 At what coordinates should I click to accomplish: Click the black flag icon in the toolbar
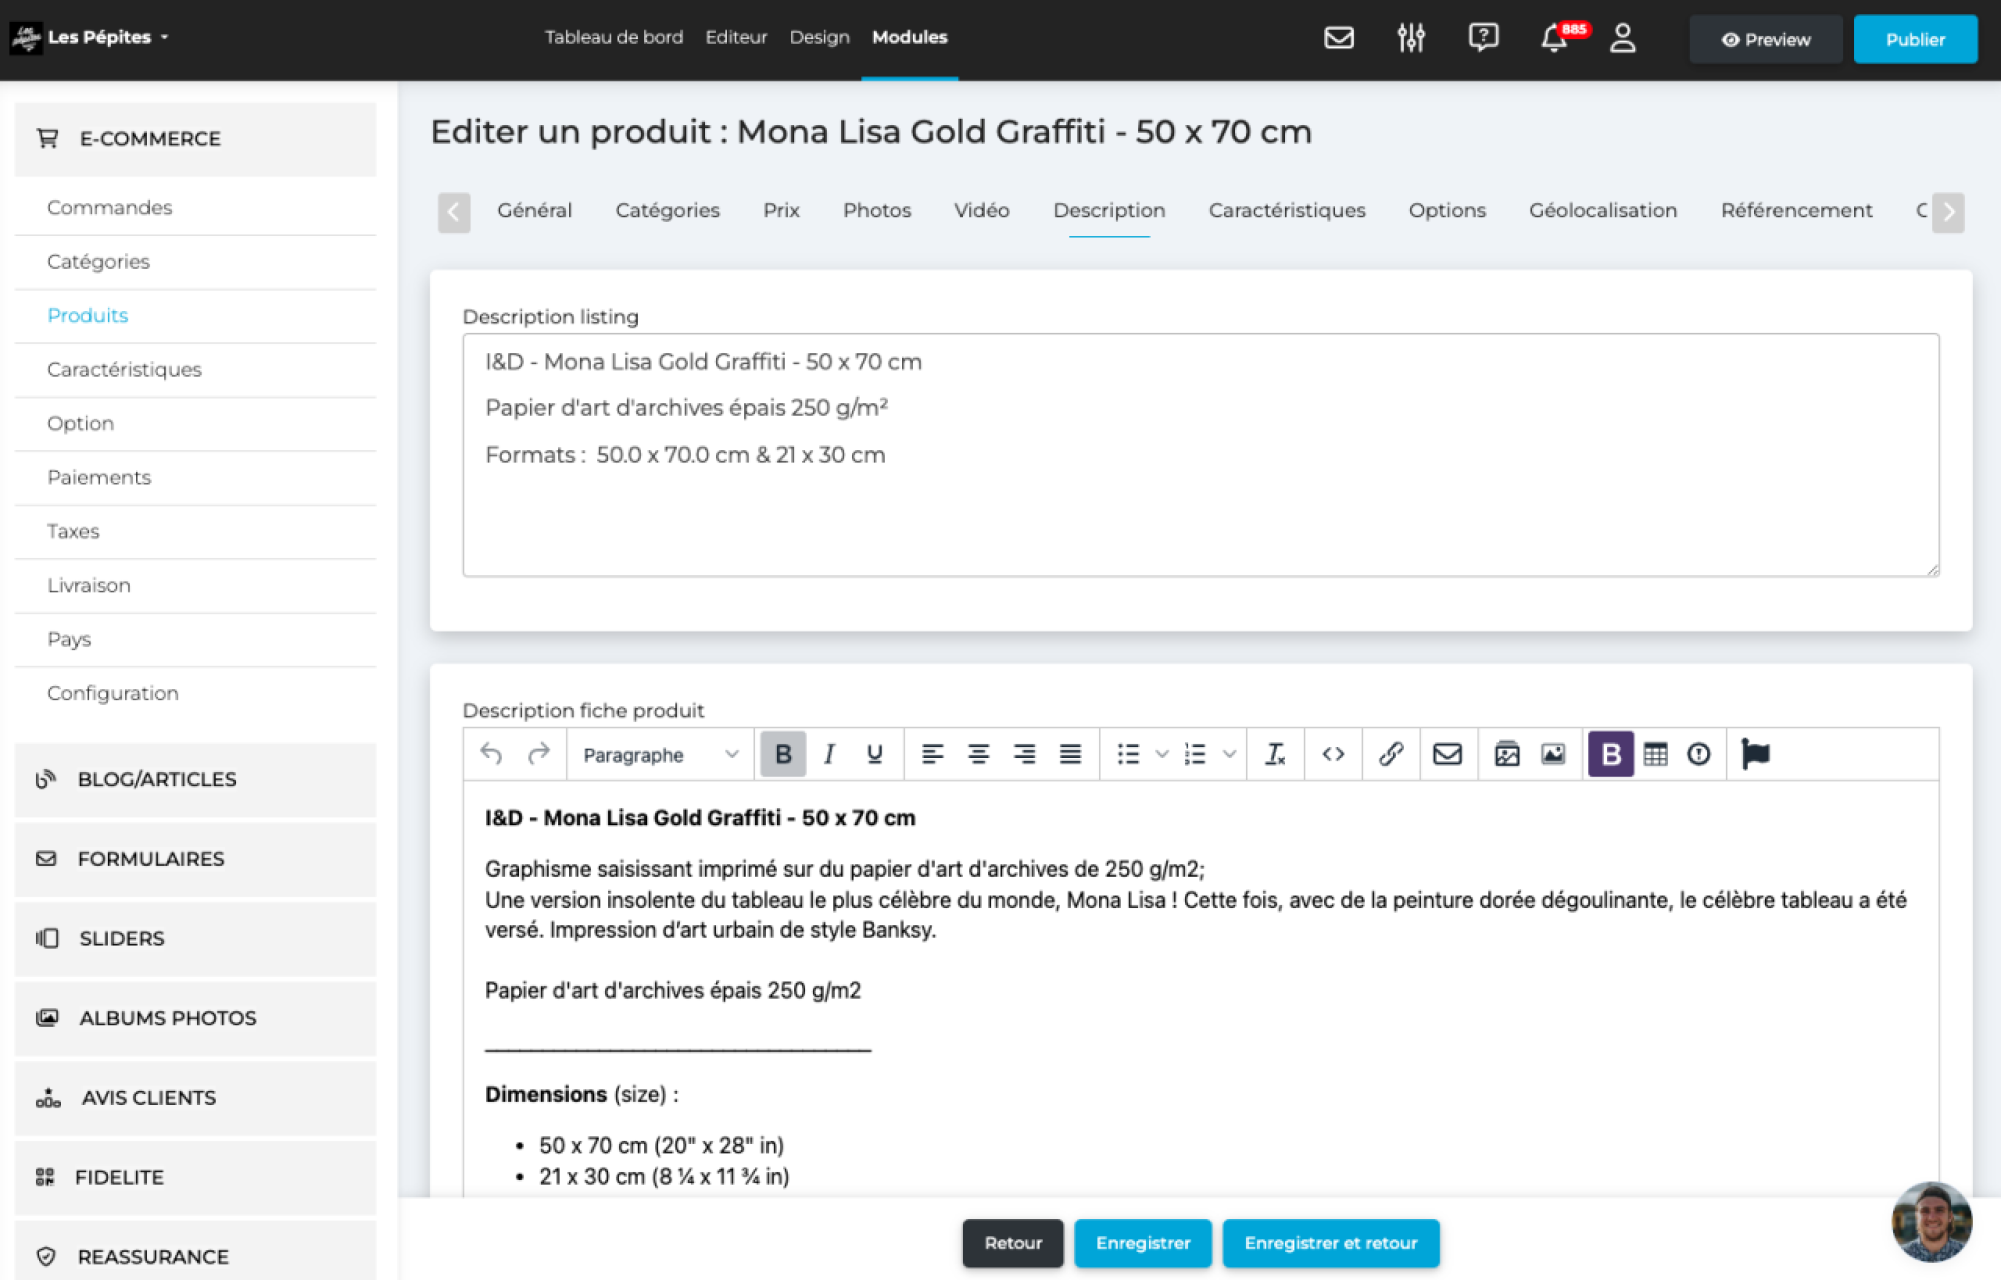click(1755, 754)
